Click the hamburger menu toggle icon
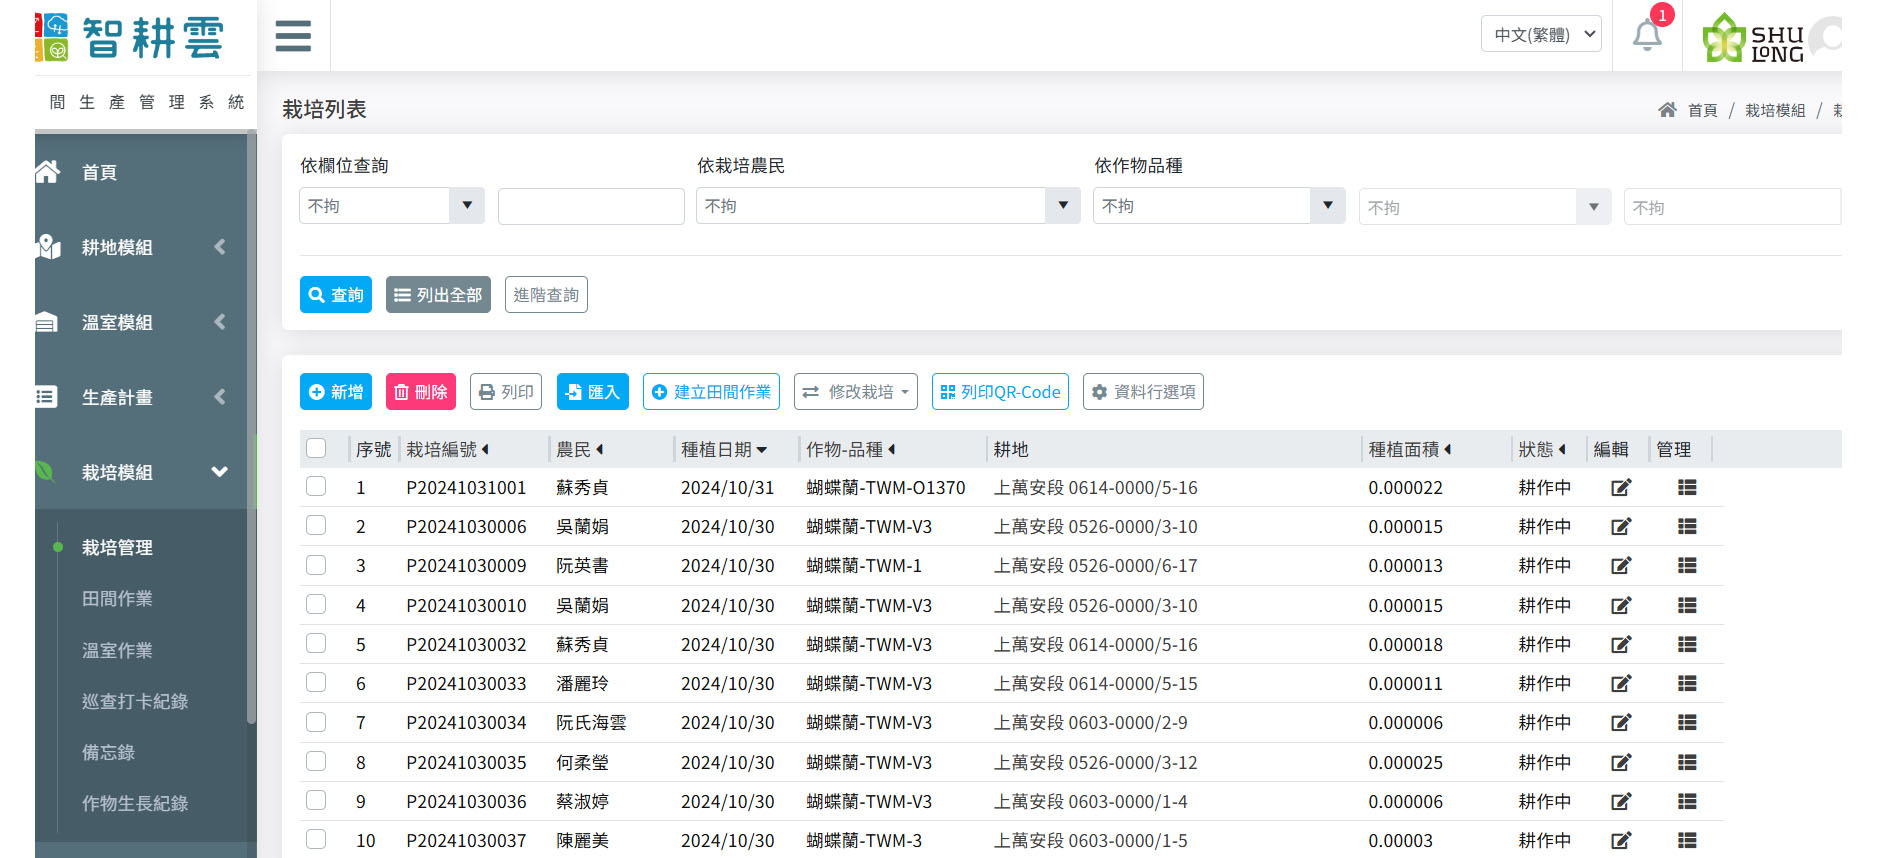1878x858 pixels. 293,36
